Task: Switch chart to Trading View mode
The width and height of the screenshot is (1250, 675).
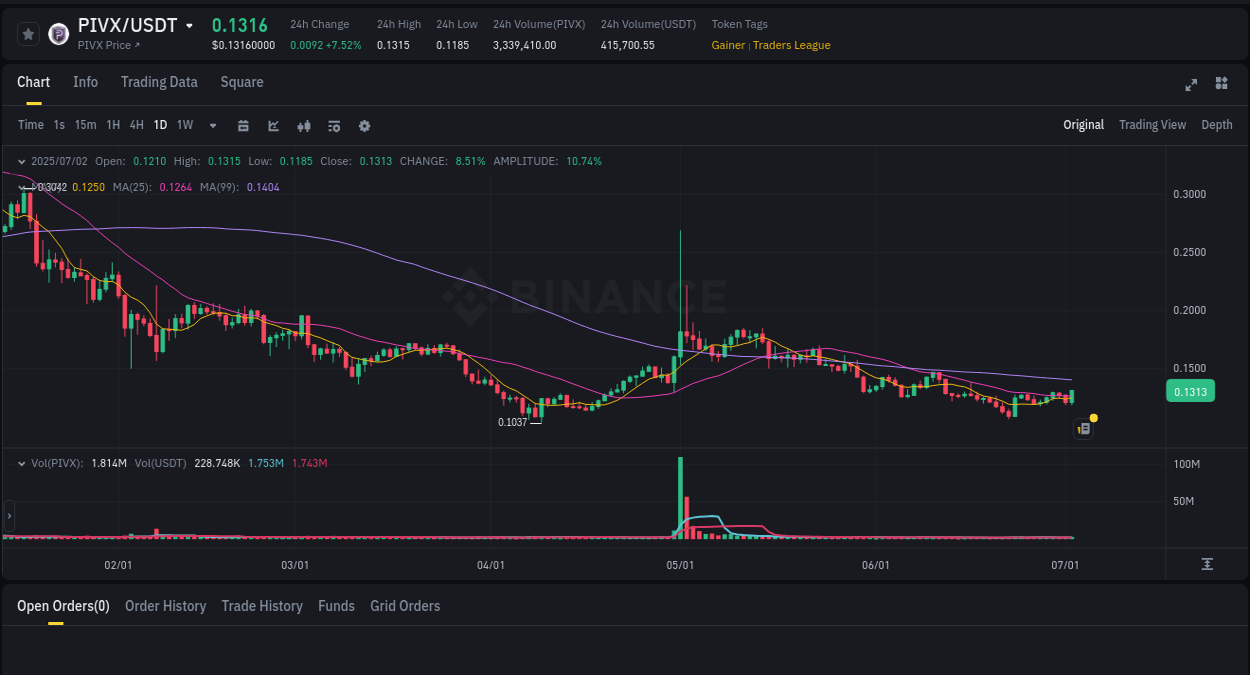Action: coord(1152,124)
